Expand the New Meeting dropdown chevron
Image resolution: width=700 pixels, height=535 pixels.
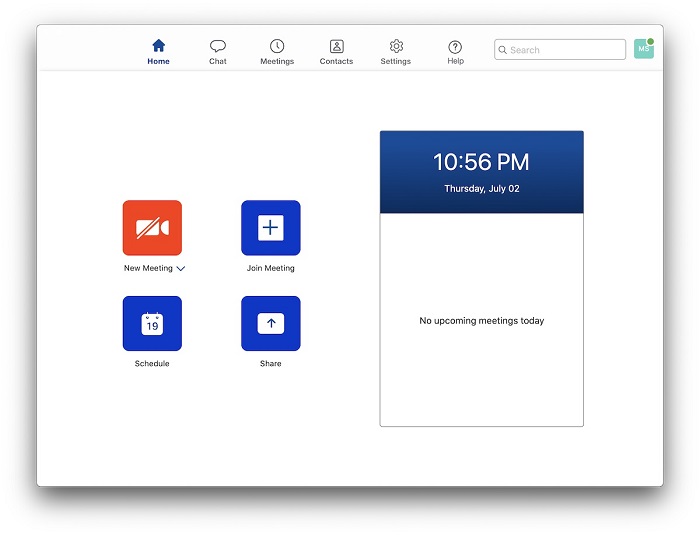click(181, 269)
